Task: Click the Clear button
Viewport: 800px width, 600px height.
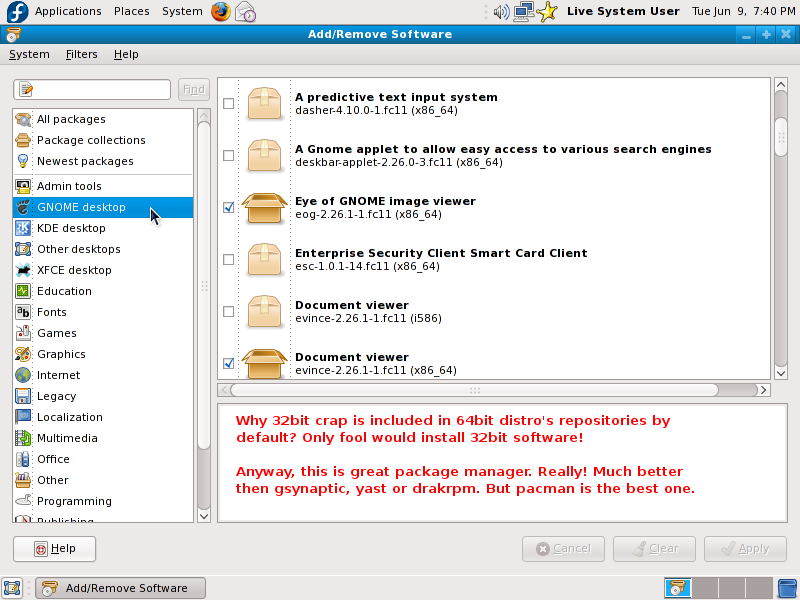Action: coord(654,549)
